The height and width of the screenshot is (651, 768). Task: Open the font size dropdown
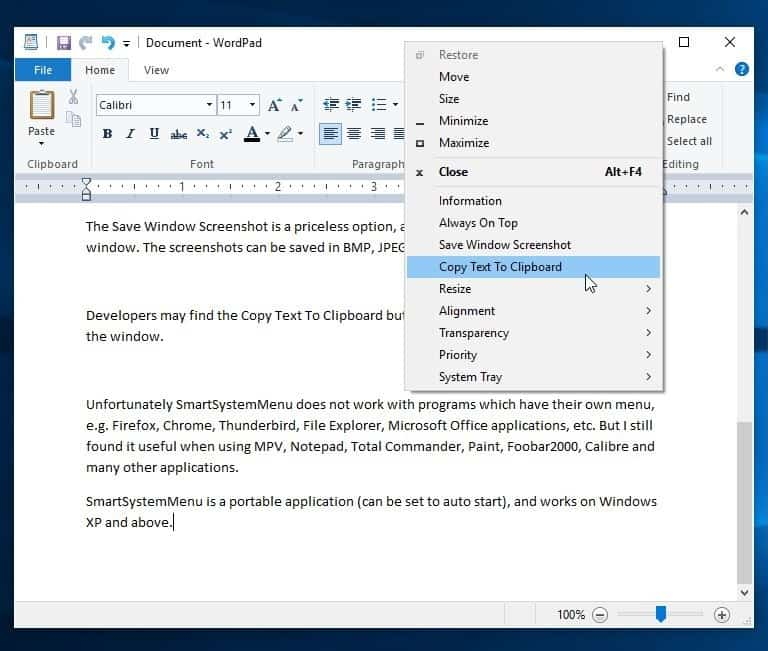pyautogui.click(x=252, y=105)
